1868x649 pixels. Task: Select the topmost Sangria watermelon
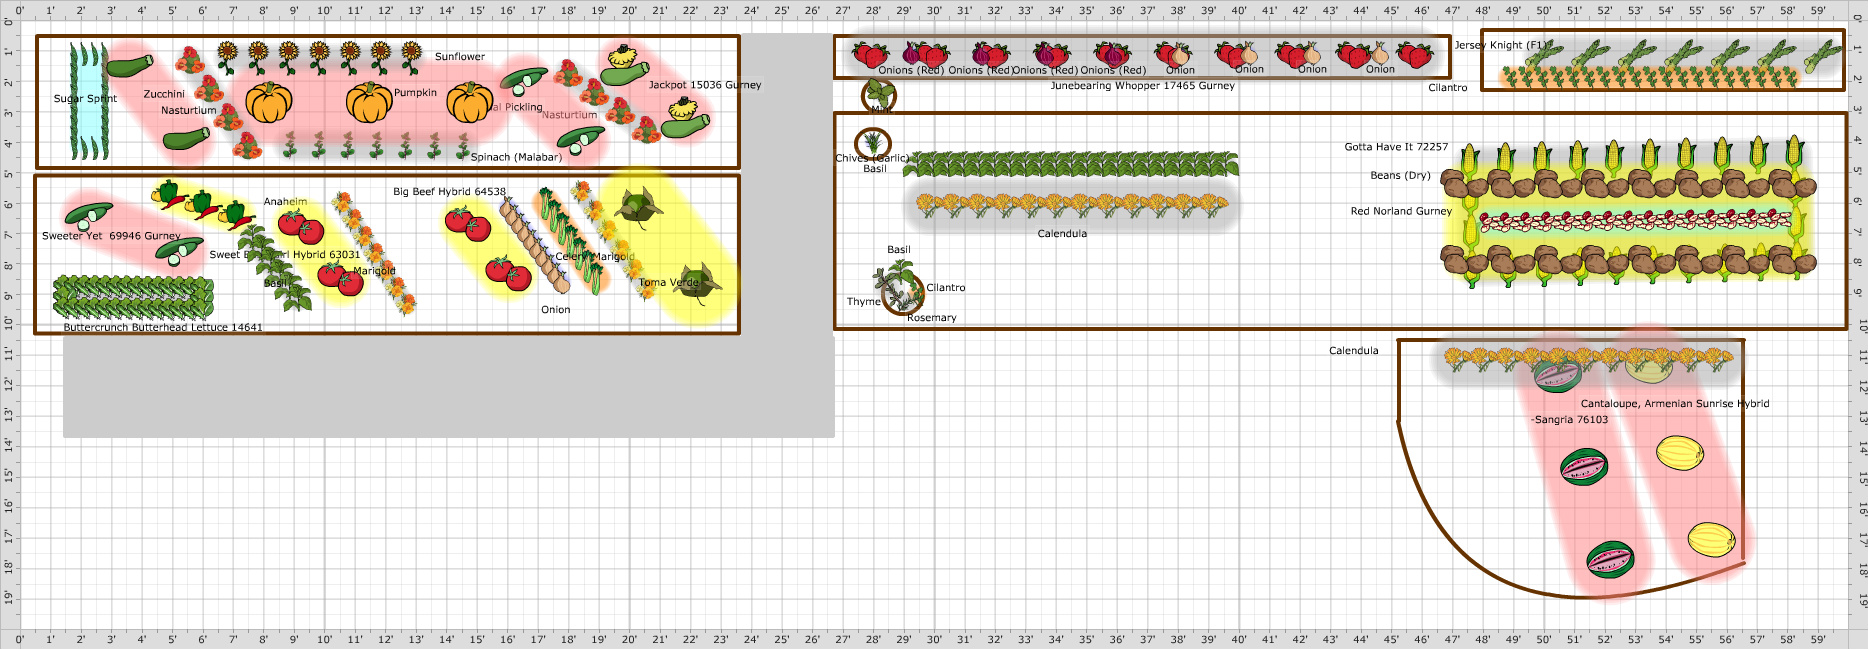(1556, 376)
